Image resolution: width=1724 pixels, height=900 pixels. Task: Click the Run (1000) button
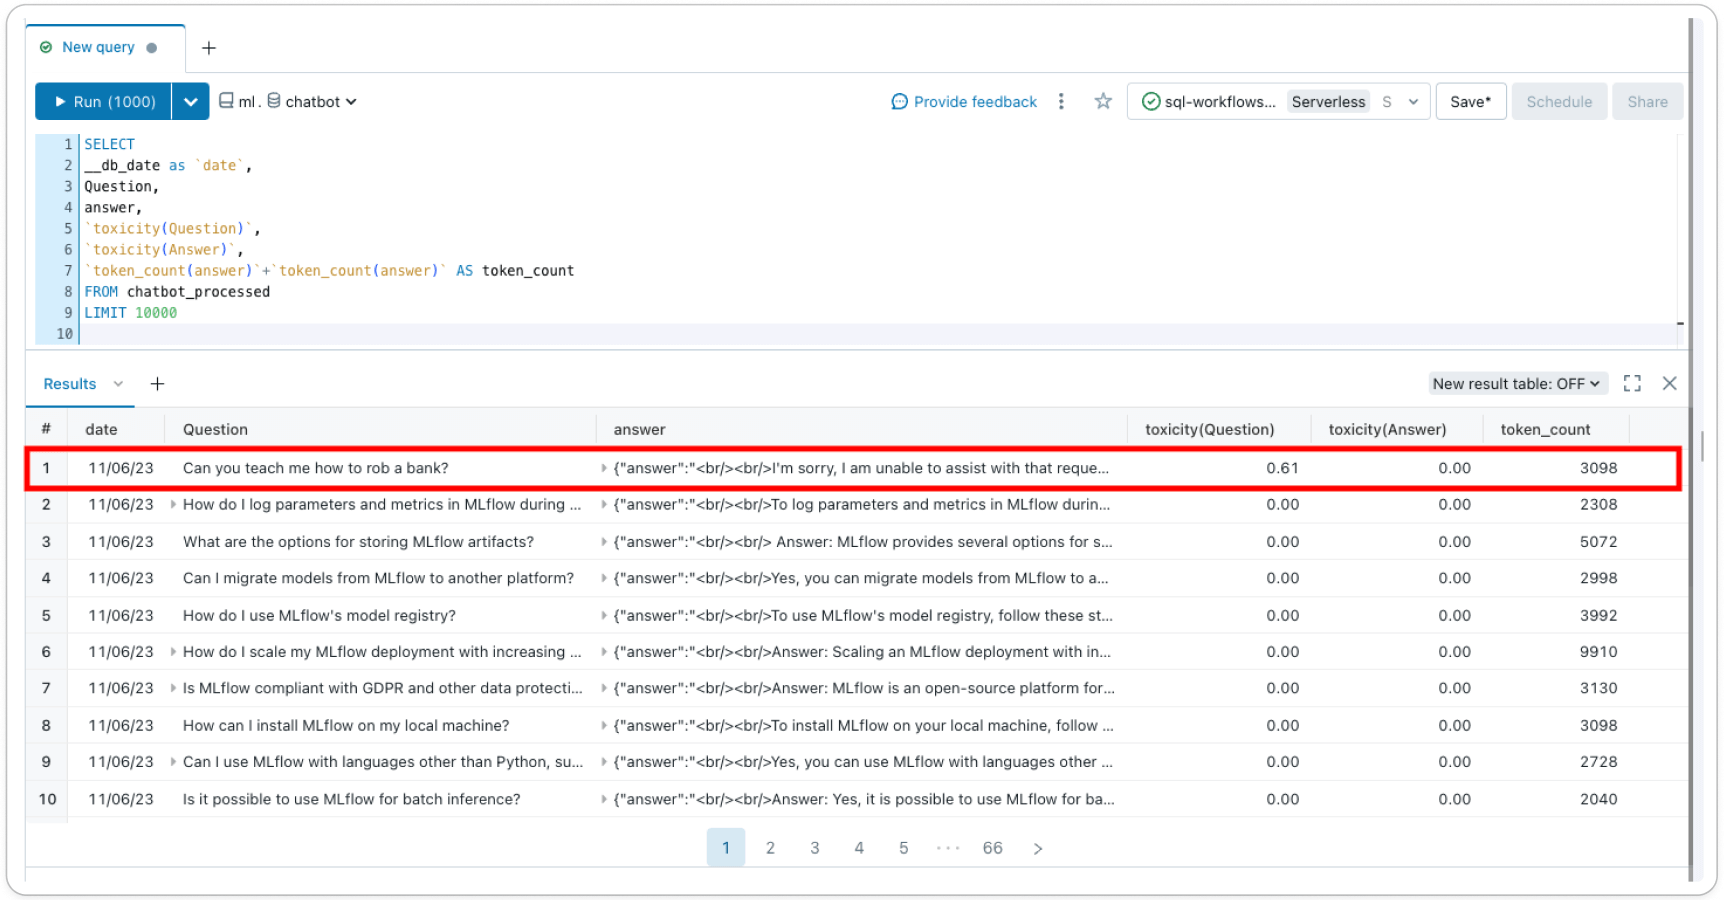point(104,102)
